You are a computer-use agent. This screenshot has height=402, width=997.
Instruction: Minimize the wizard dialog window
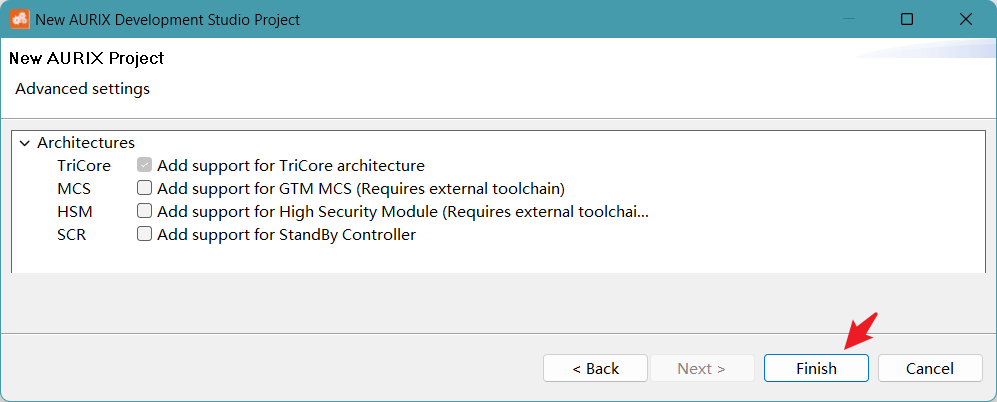pos(849,19)
